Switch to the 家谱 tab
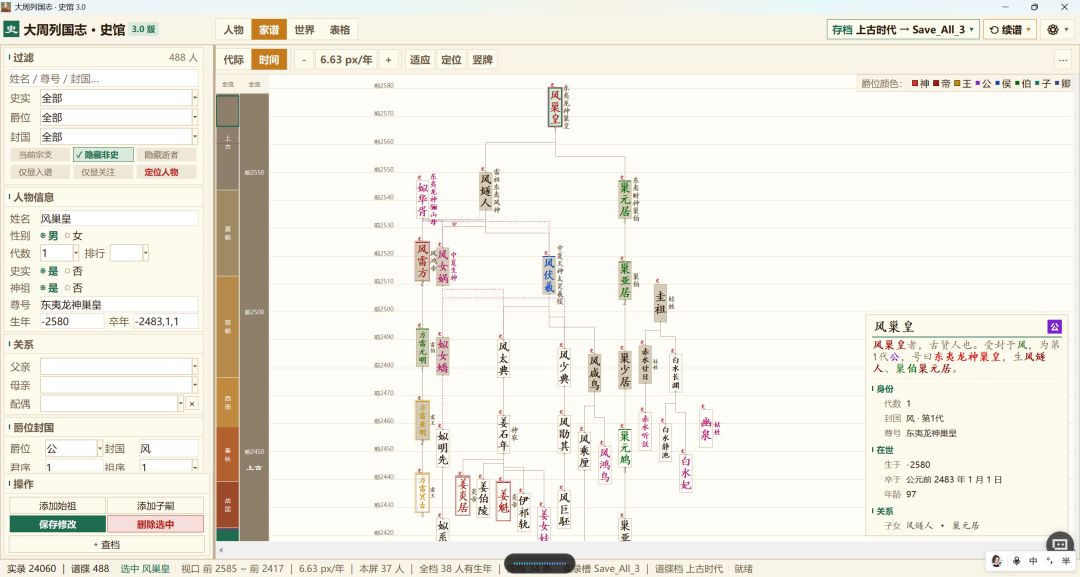This screenshot has height=577, width=1080. tap(269, 30)
